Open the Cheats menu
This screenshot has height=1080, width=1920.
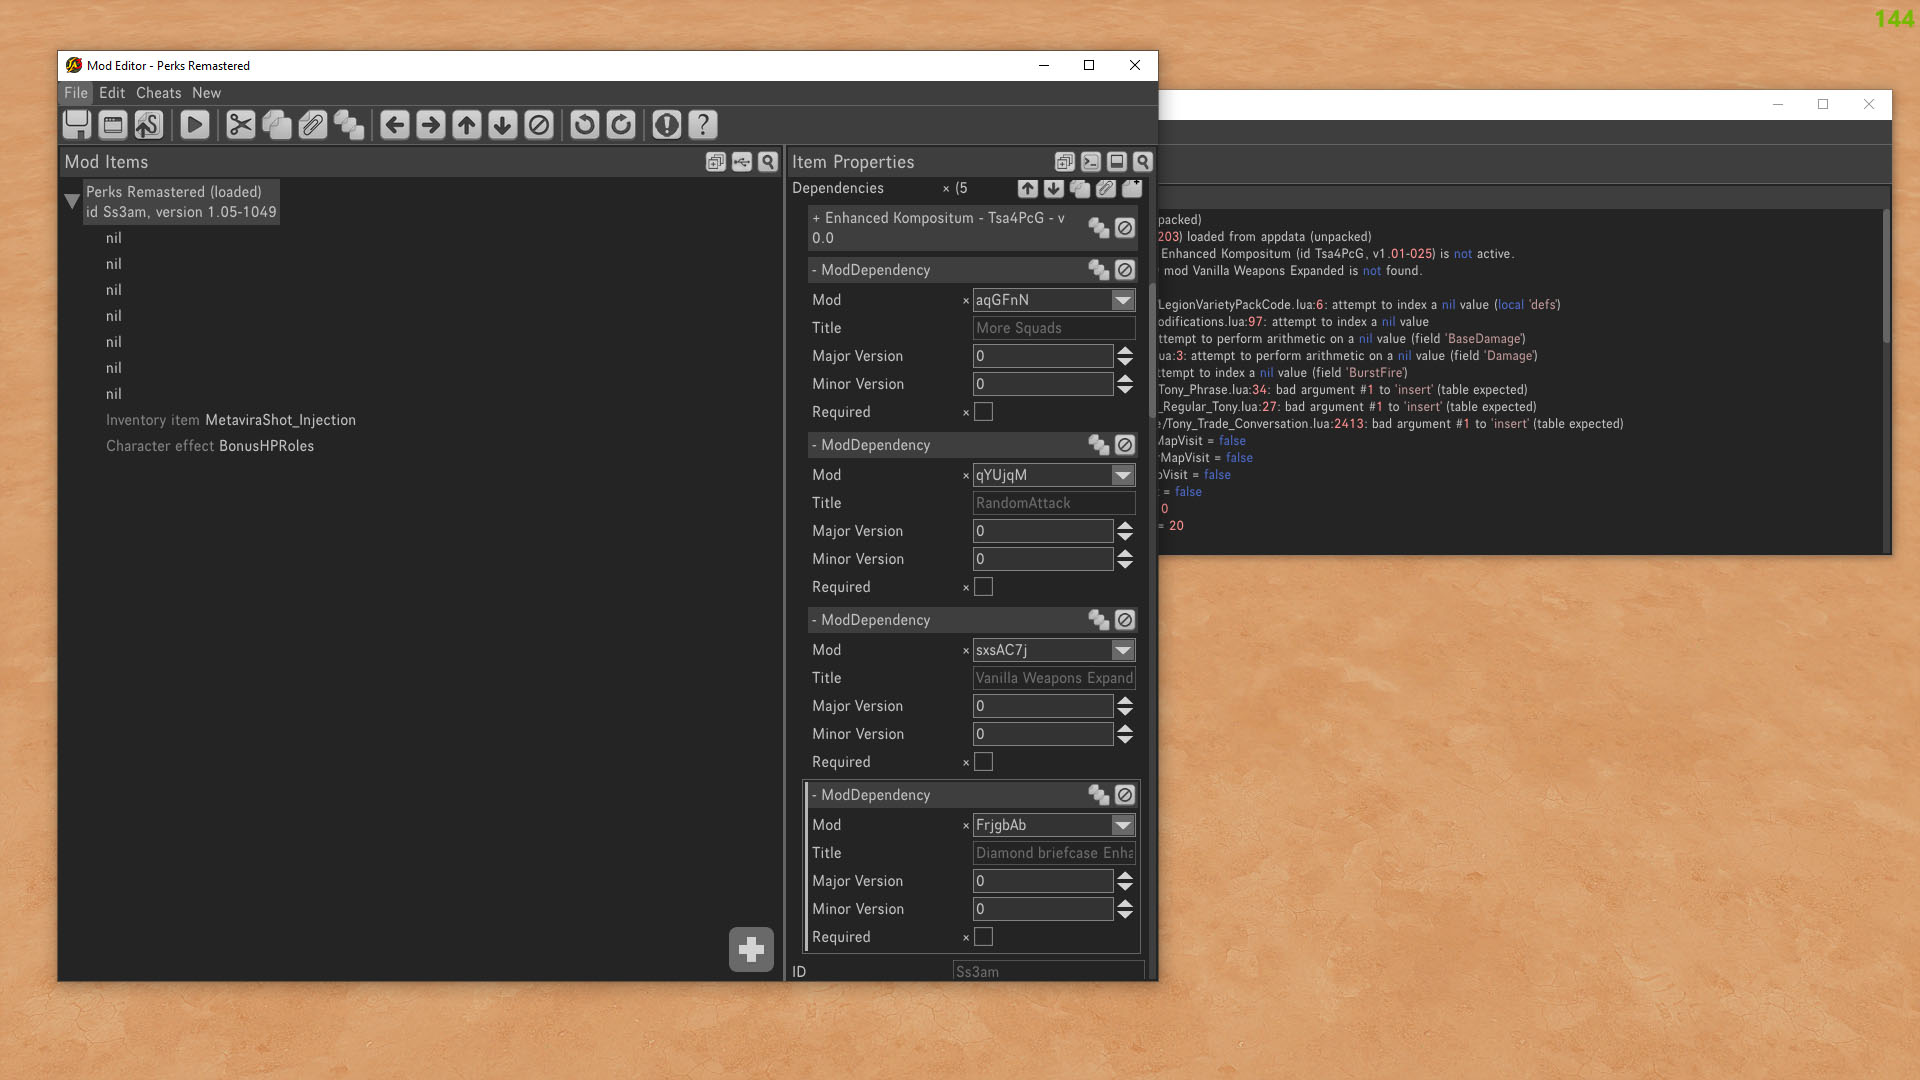(x=159, y=93)
